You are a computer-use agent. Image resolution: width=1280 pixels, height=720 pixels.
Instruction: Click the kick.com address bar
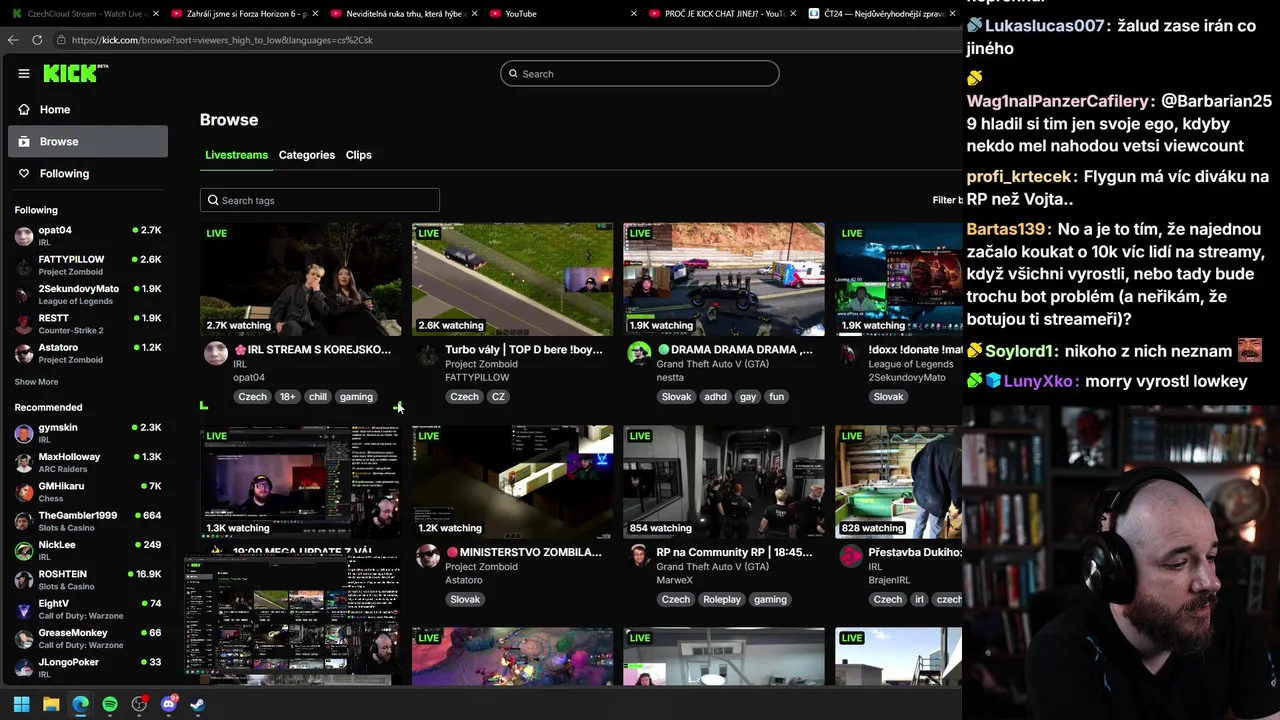pos(505,40)
